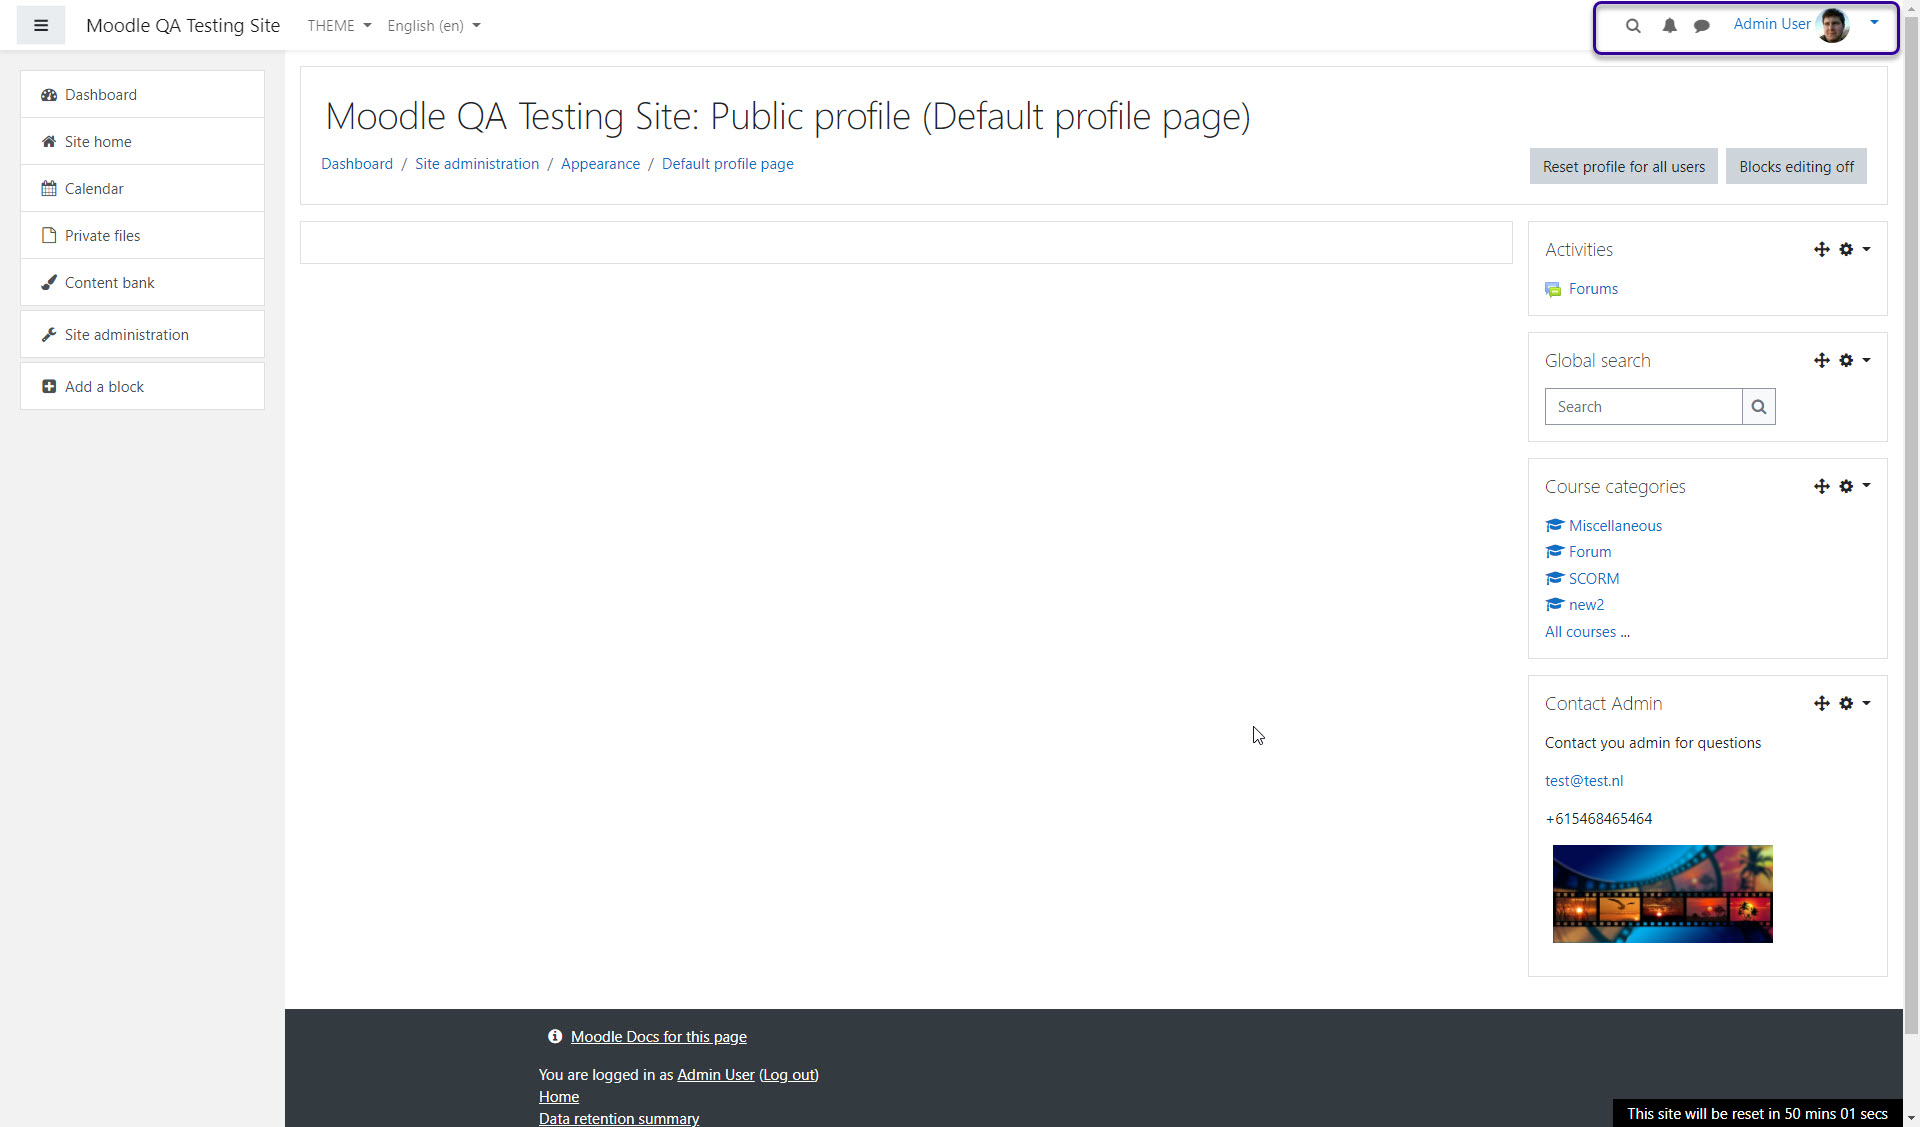
Task: Open Contact Admin gear menu
Action: 1846,703
